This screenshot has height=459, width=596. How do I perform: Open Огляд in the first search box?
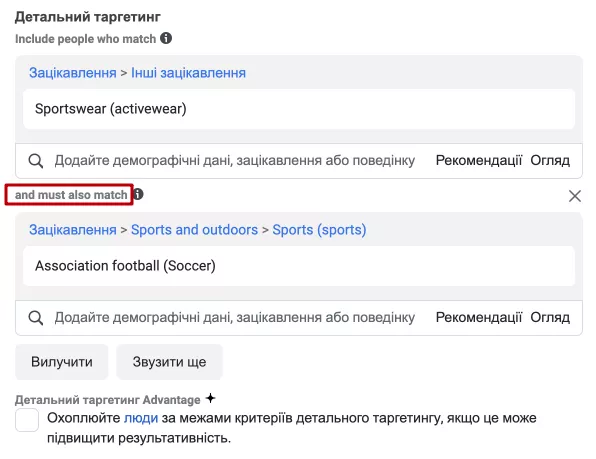[x=550, y=160]
